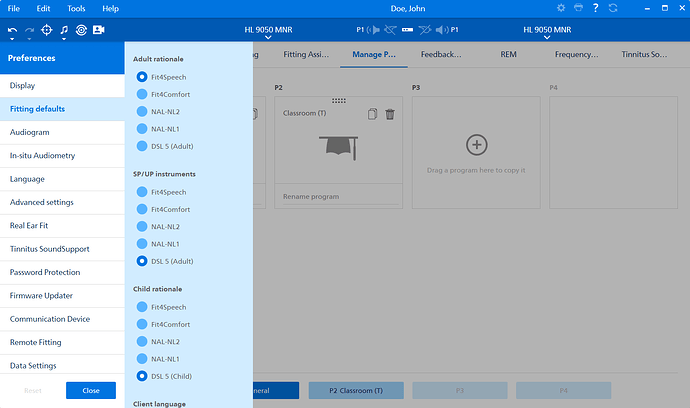Open the Help menu
Screen dimensions: 690x408
pos(110,8)
